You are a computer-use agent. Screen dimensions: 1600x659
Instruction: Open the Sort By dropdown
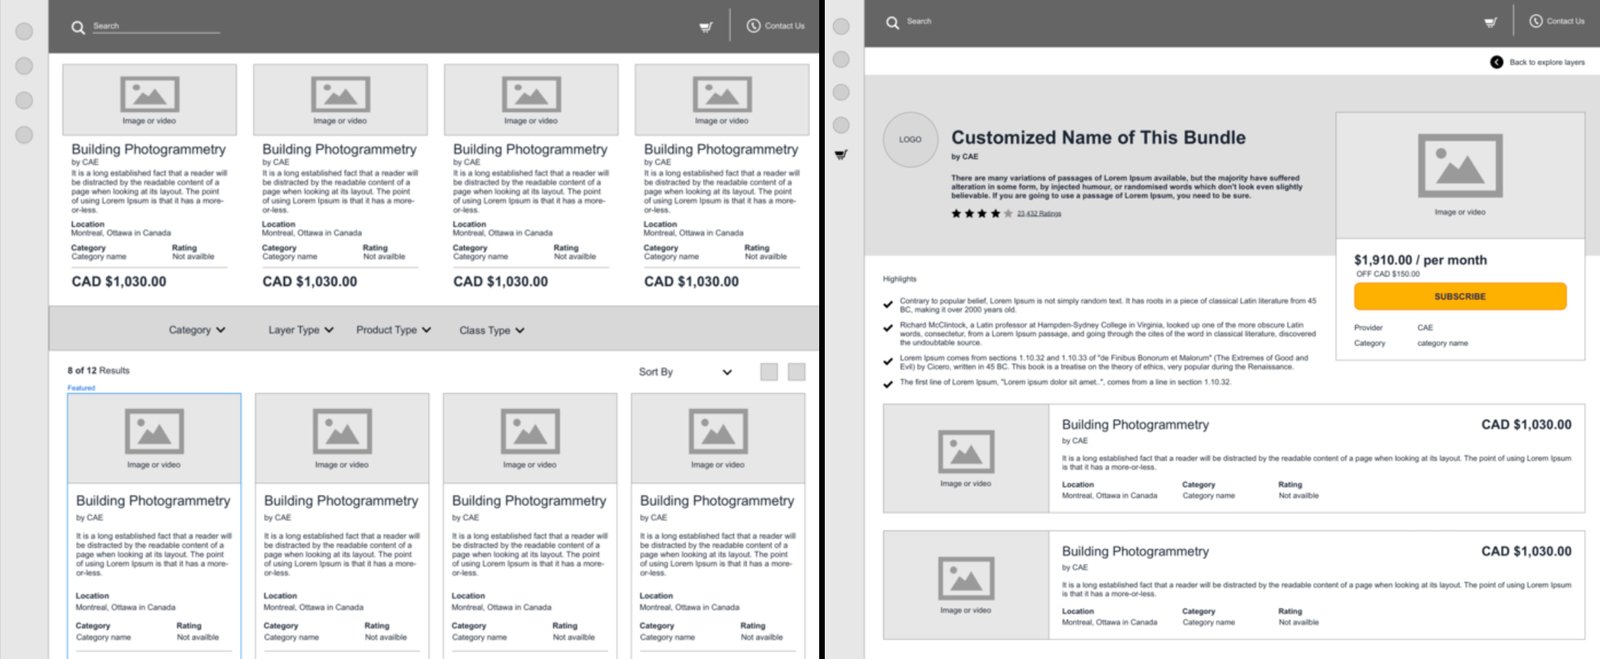tap(685, 372)
